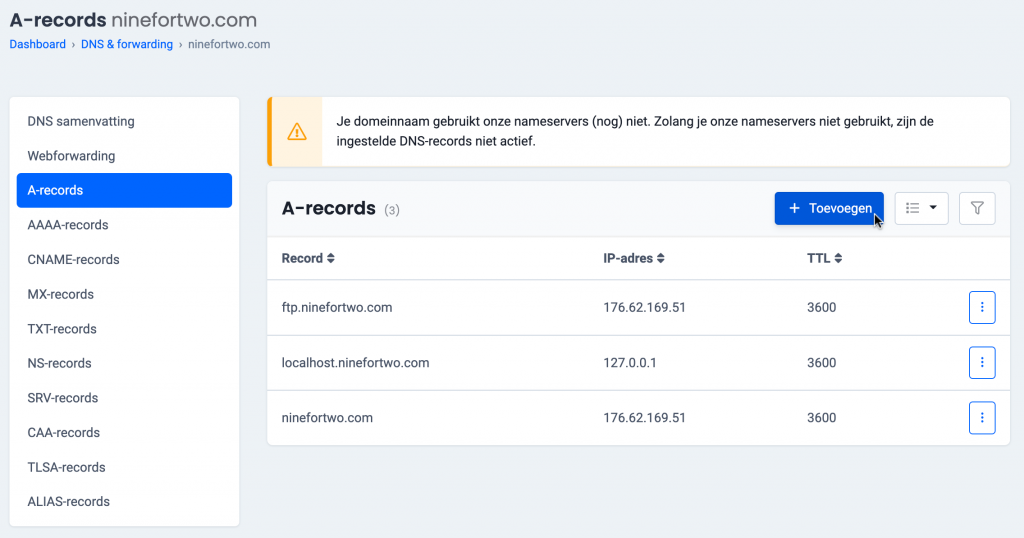1024x538 pixels.
Task: Switch to AAAA-records section
Action: pos(68,225)
